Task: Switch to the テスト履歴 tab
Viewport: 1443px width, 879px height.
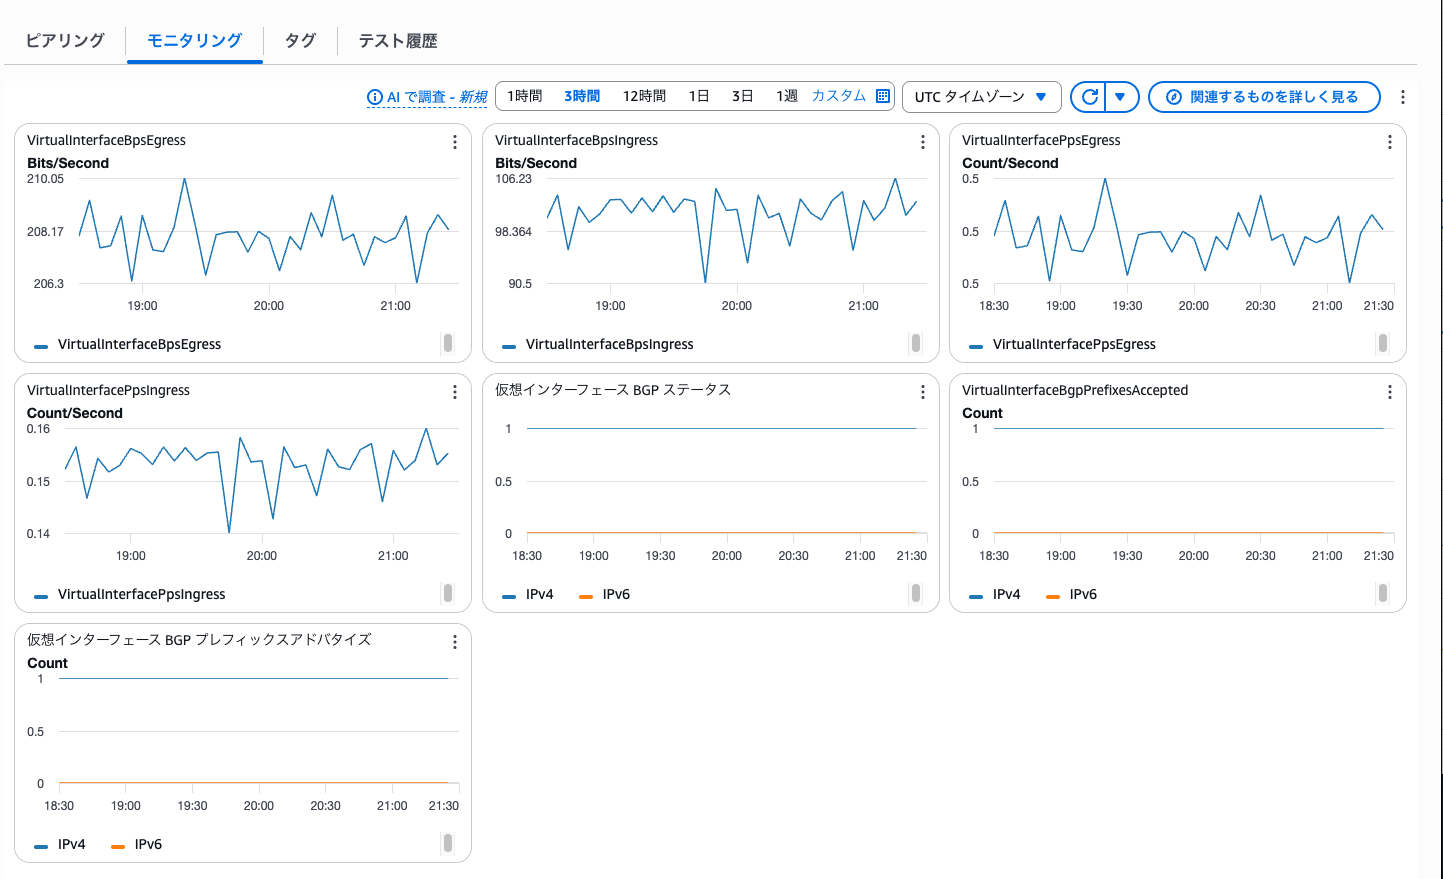Action: pos(398,41)
